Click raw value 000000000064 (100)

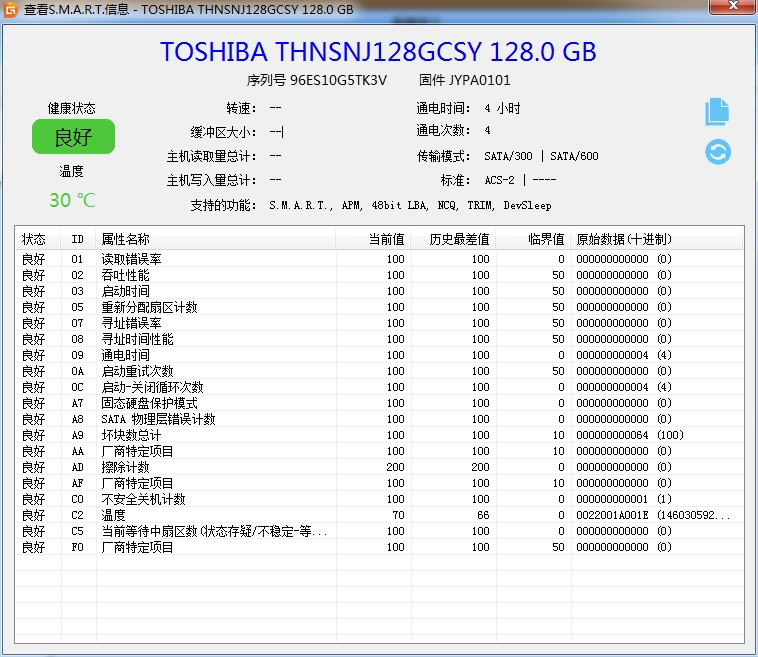coord(630,435)
